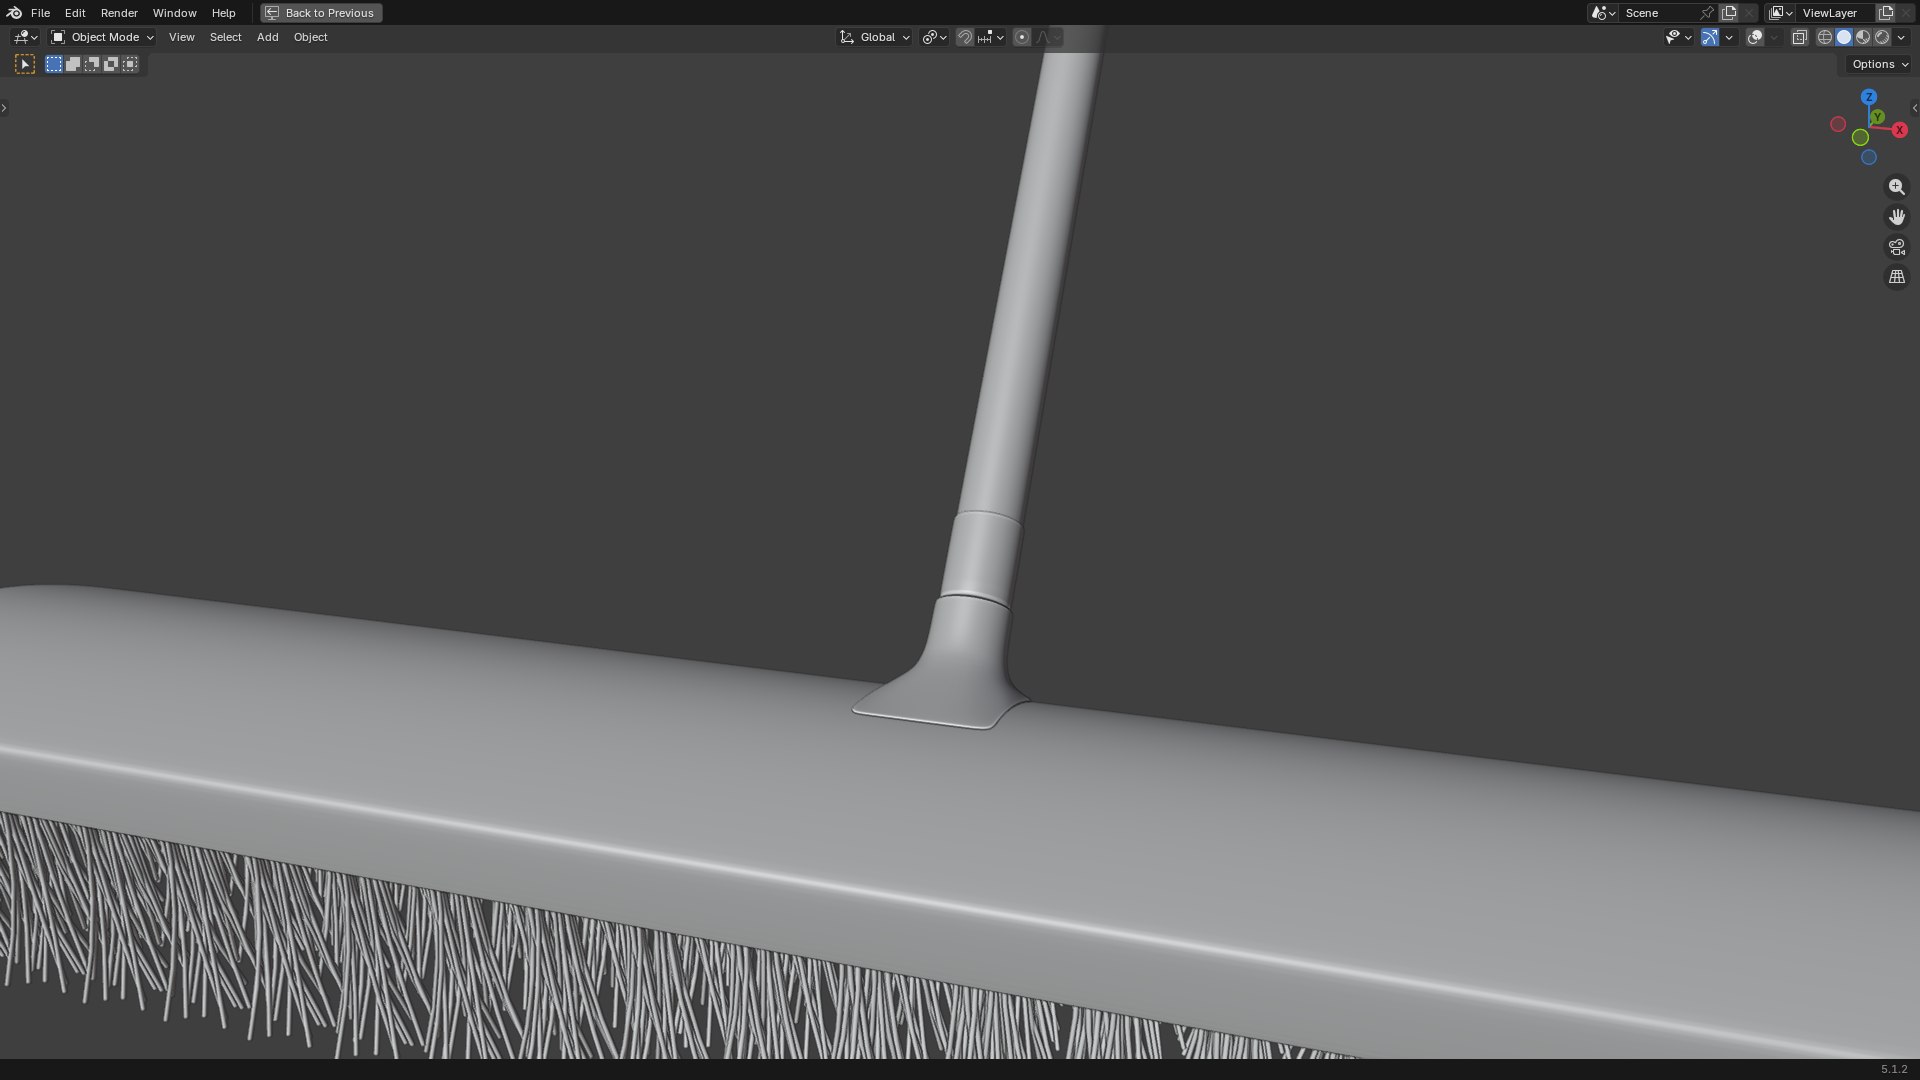The height and width of the screenshot is (1080, 1920).
Task: Click the X axis on navigation gizmo
Action: tap(1899, 130)
